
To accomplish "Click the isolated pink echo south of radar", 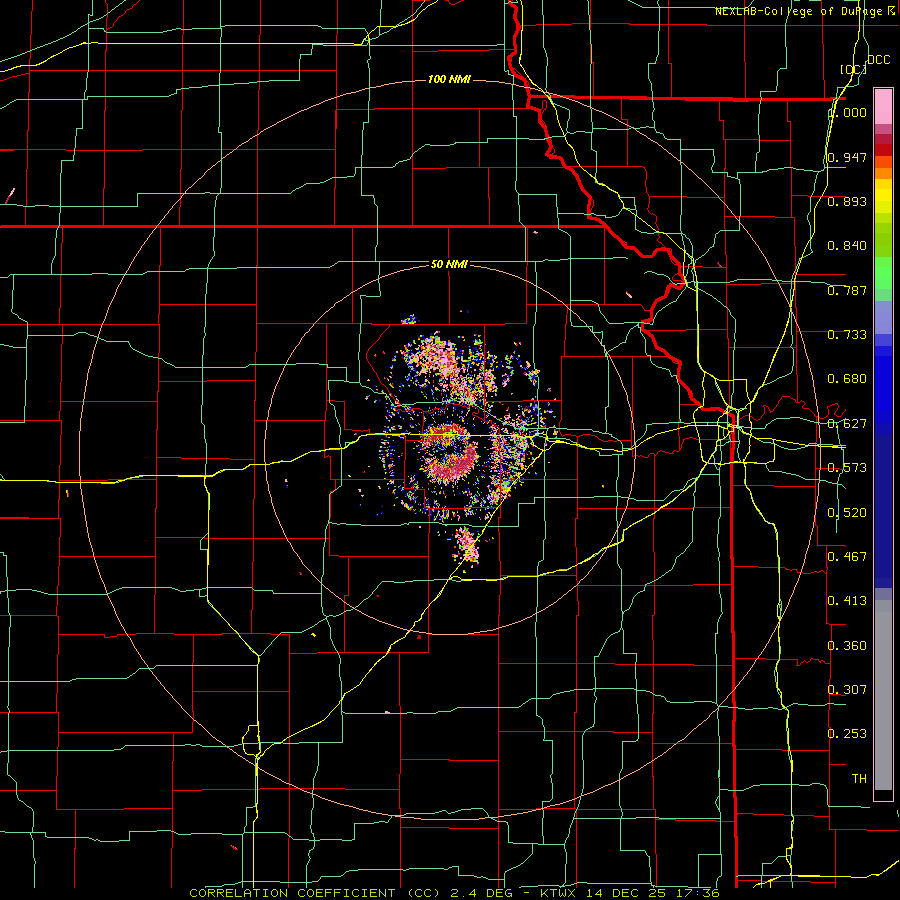I will coord(467,545).
